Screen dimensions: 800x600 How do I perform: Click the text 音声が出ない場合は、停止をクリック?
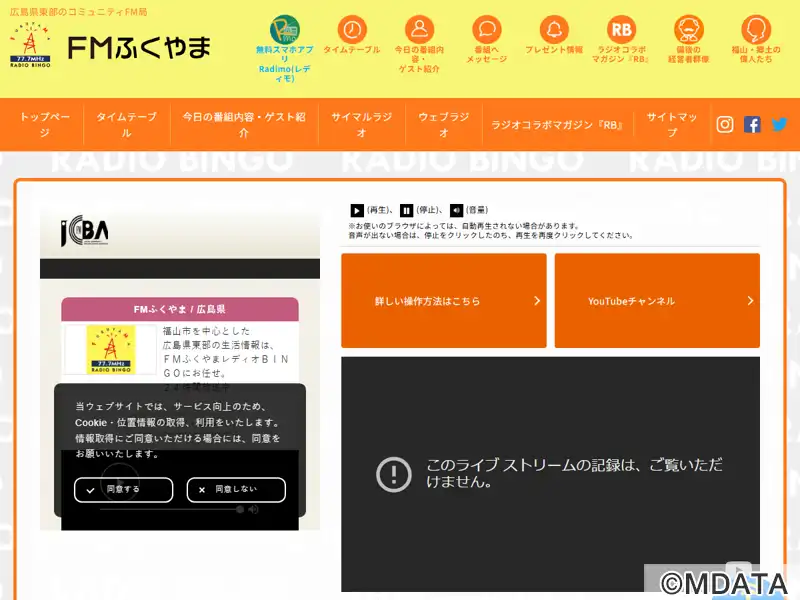click(491, 235)
